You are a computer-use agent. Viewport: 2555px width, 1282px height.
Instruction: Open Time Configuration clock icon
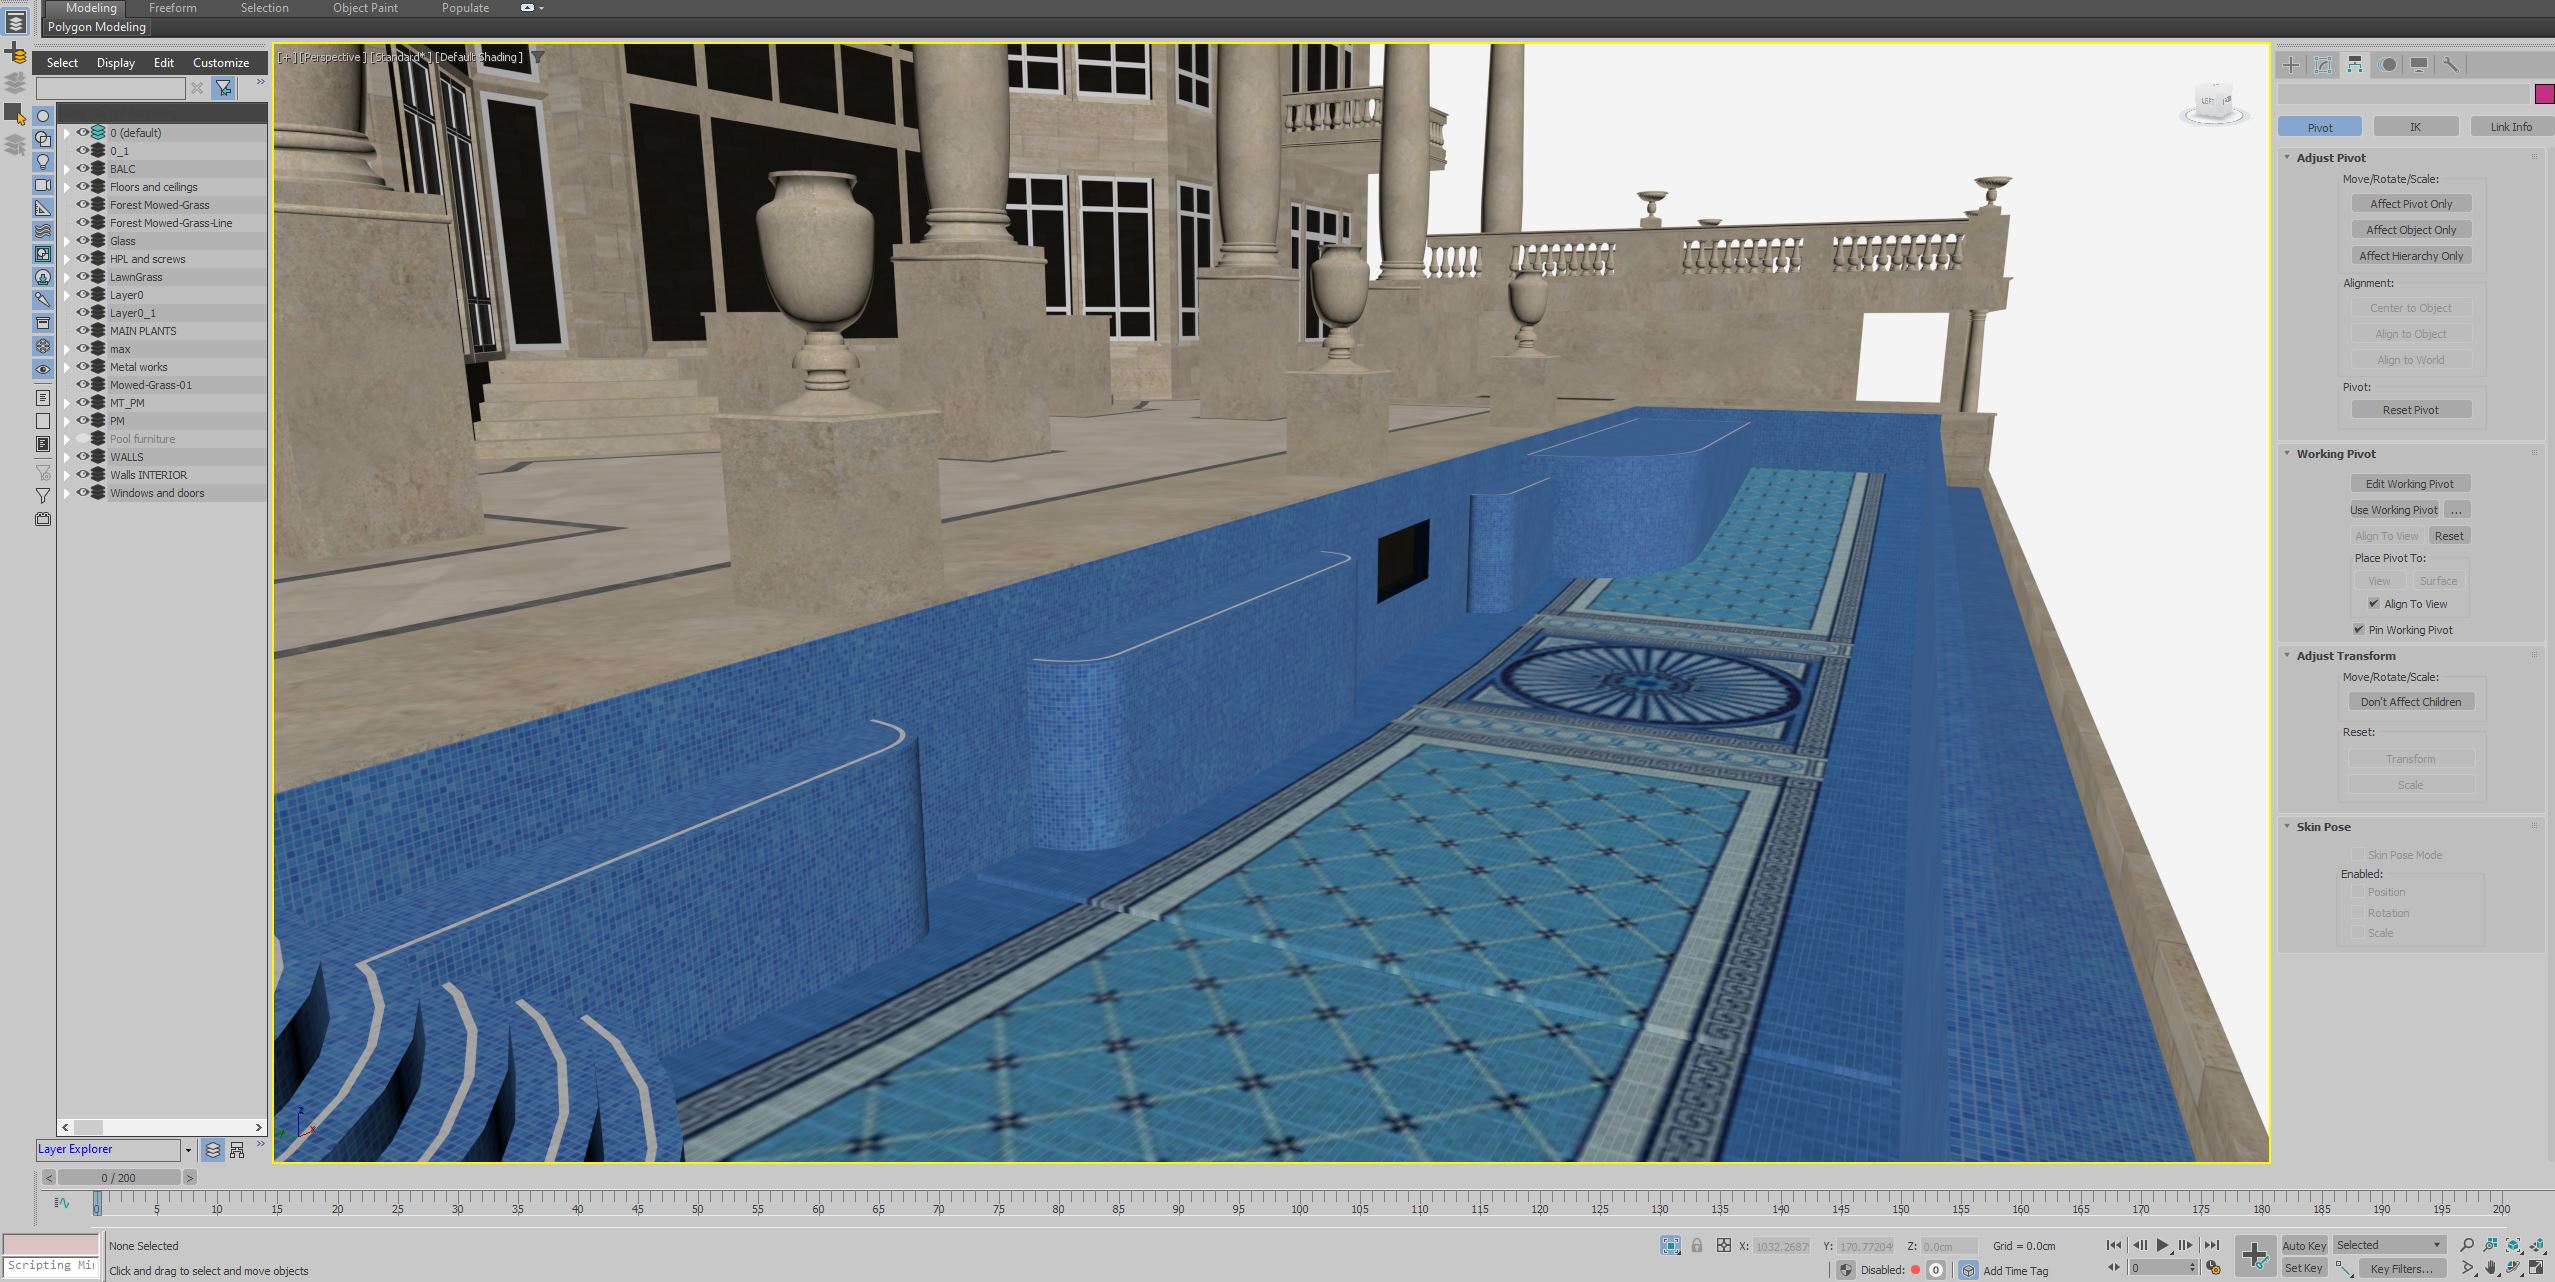tap(2213, 1268)
